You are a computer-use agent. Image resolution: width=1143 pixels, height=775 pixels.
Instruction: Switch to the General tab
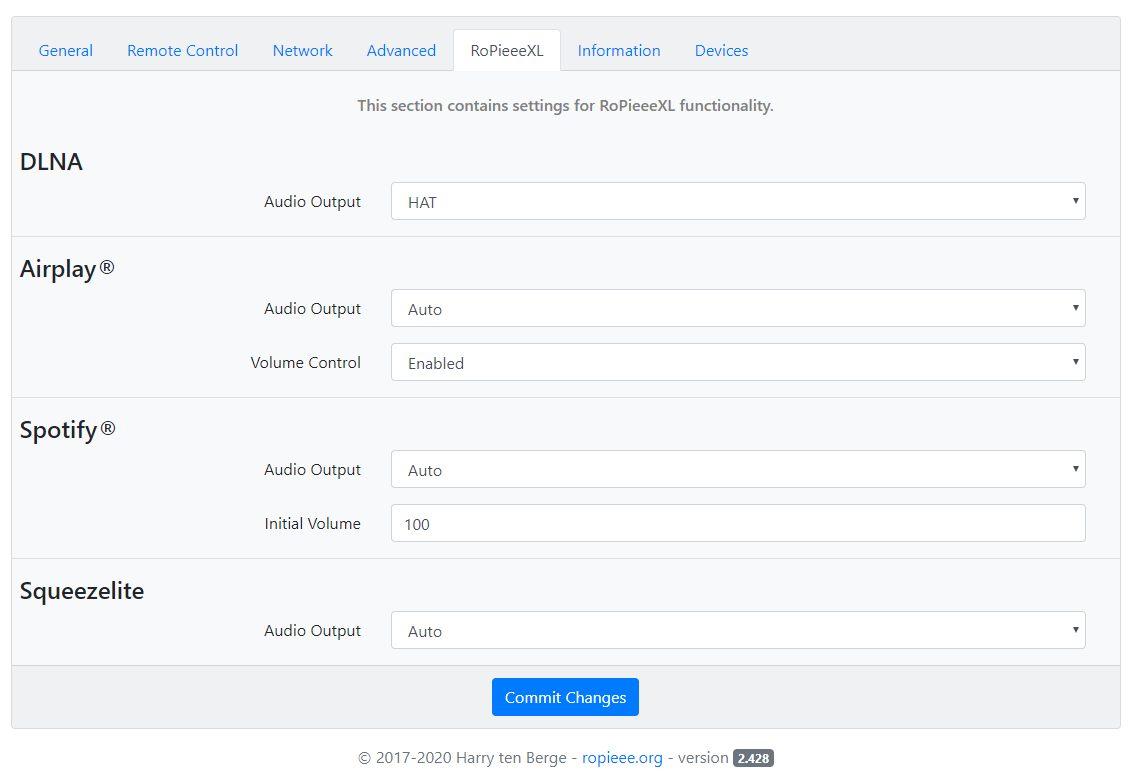pyautogui.click(x=66, y=51)
